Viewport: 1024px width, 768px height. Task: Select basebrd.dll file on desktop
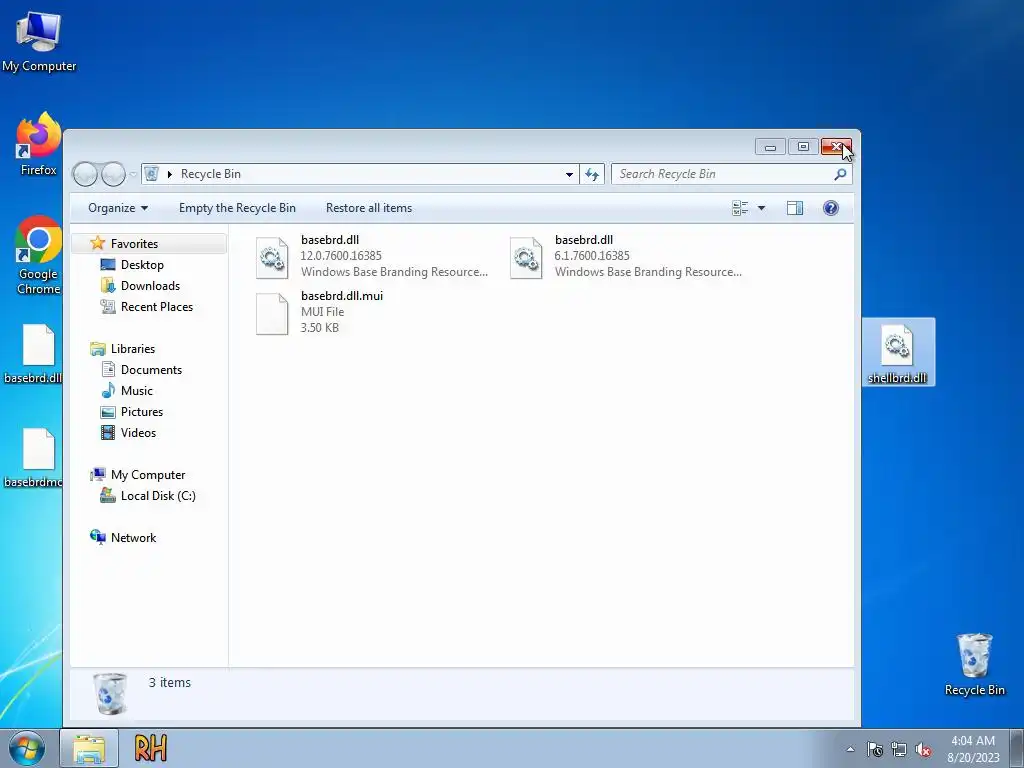click(x=34, y=353)
